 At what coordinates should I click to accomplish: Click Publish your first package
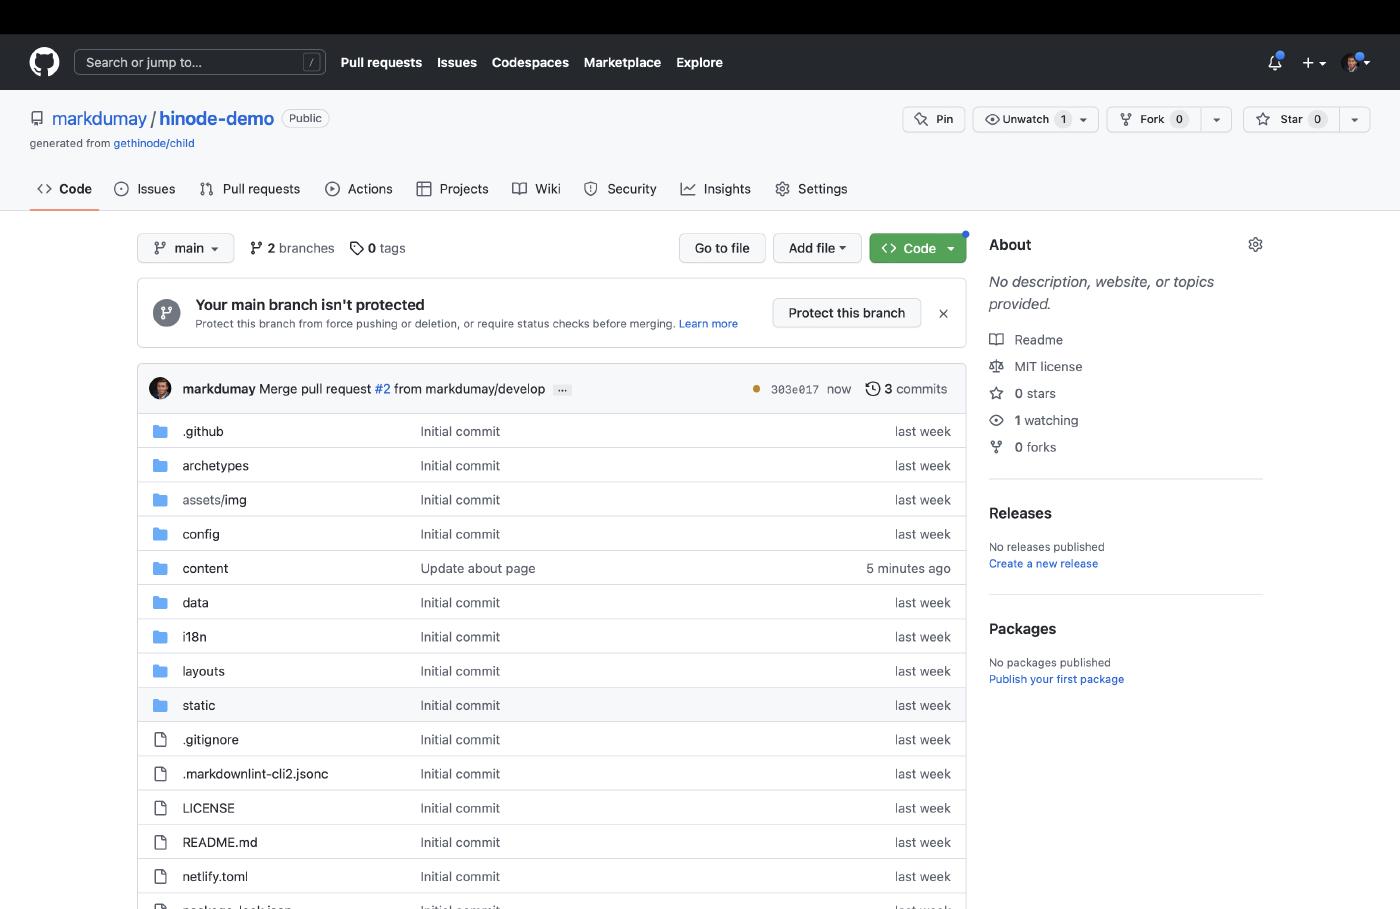point(1056,679)
